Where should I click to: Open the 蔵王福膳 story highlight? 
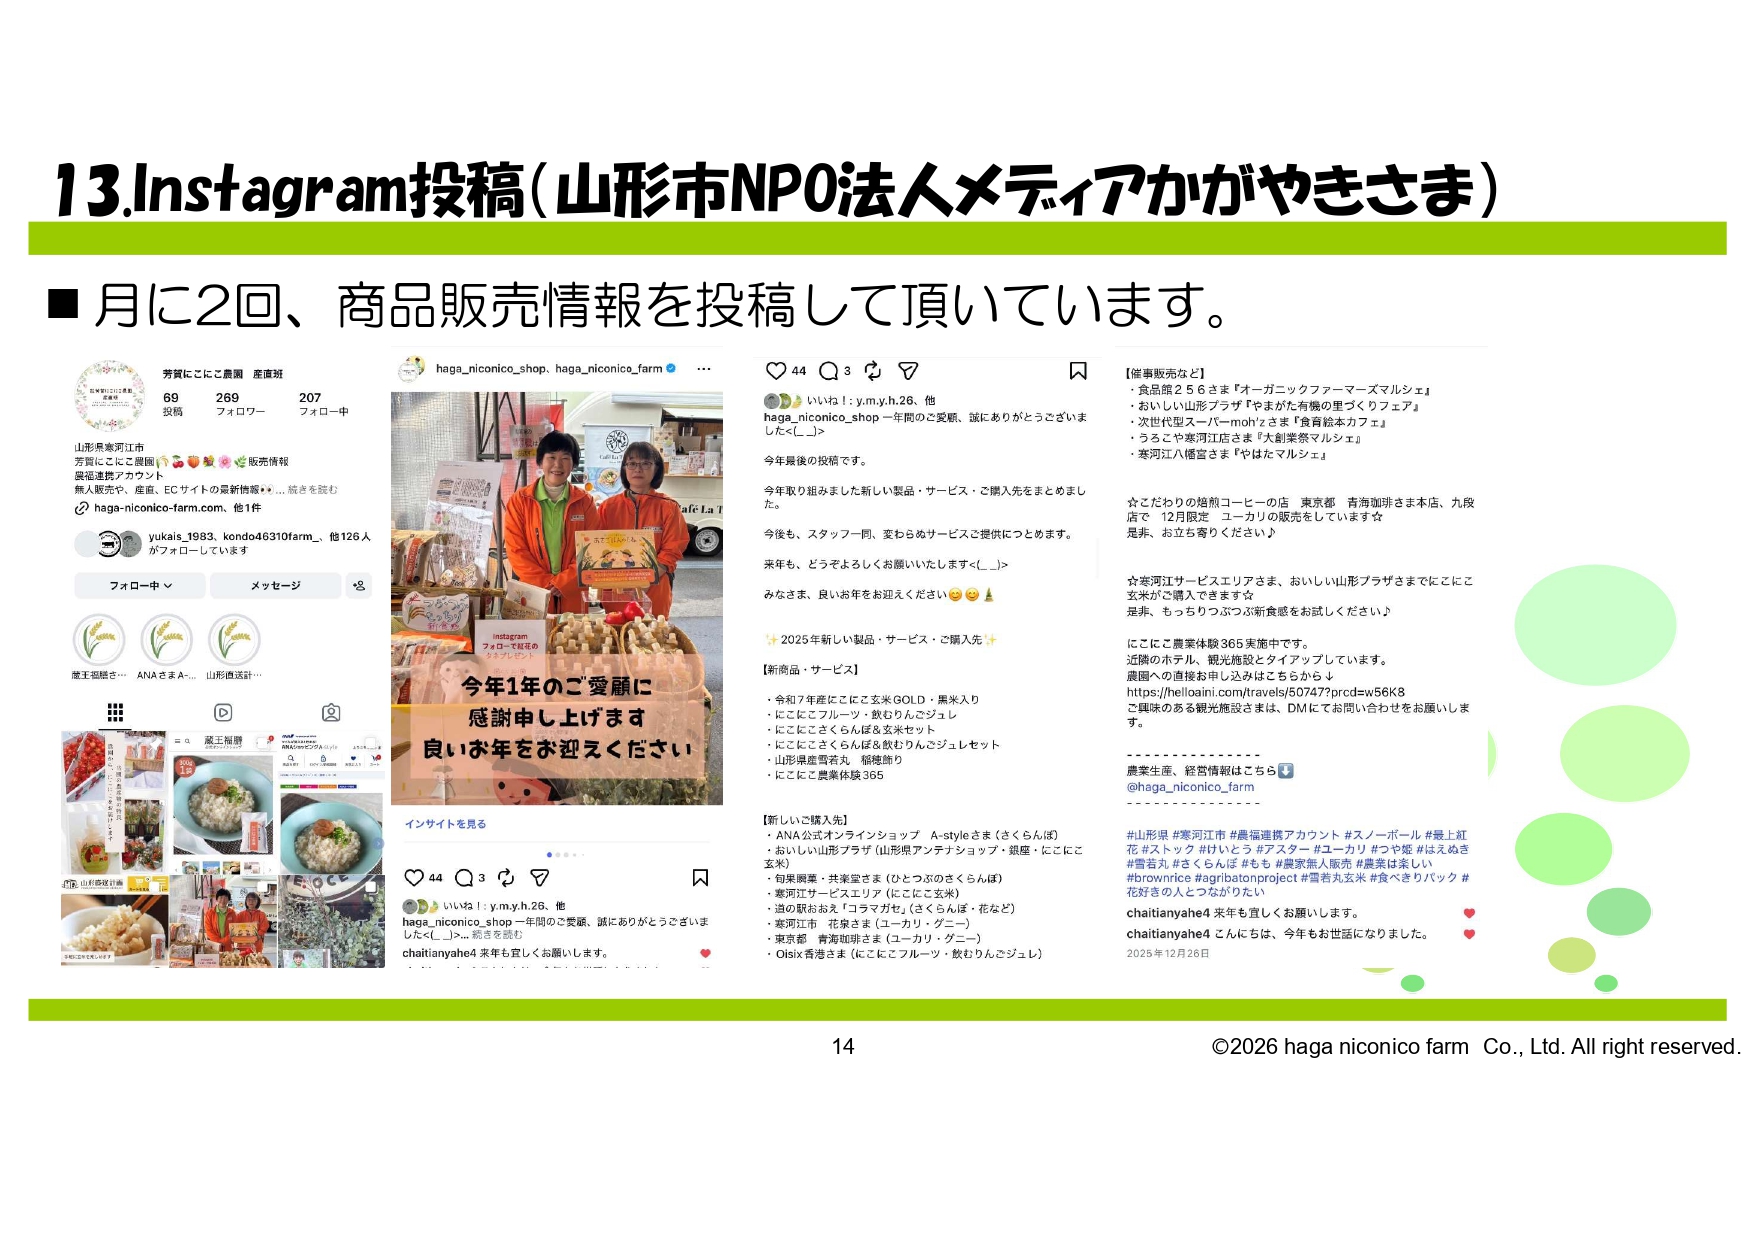tap(99, 640)
